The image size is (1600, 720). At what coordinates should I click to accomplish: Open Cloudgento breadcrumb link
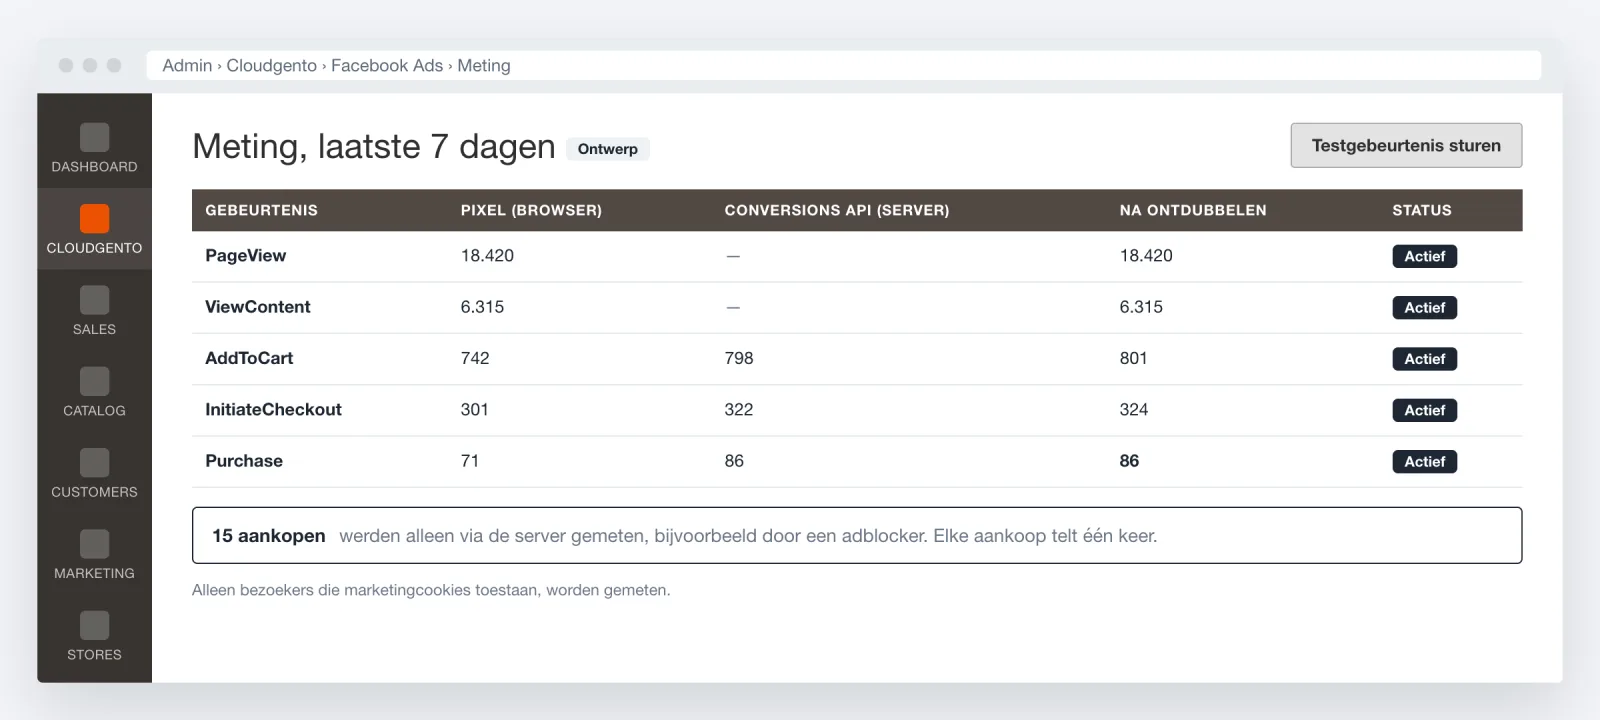[x=271, y=65]
